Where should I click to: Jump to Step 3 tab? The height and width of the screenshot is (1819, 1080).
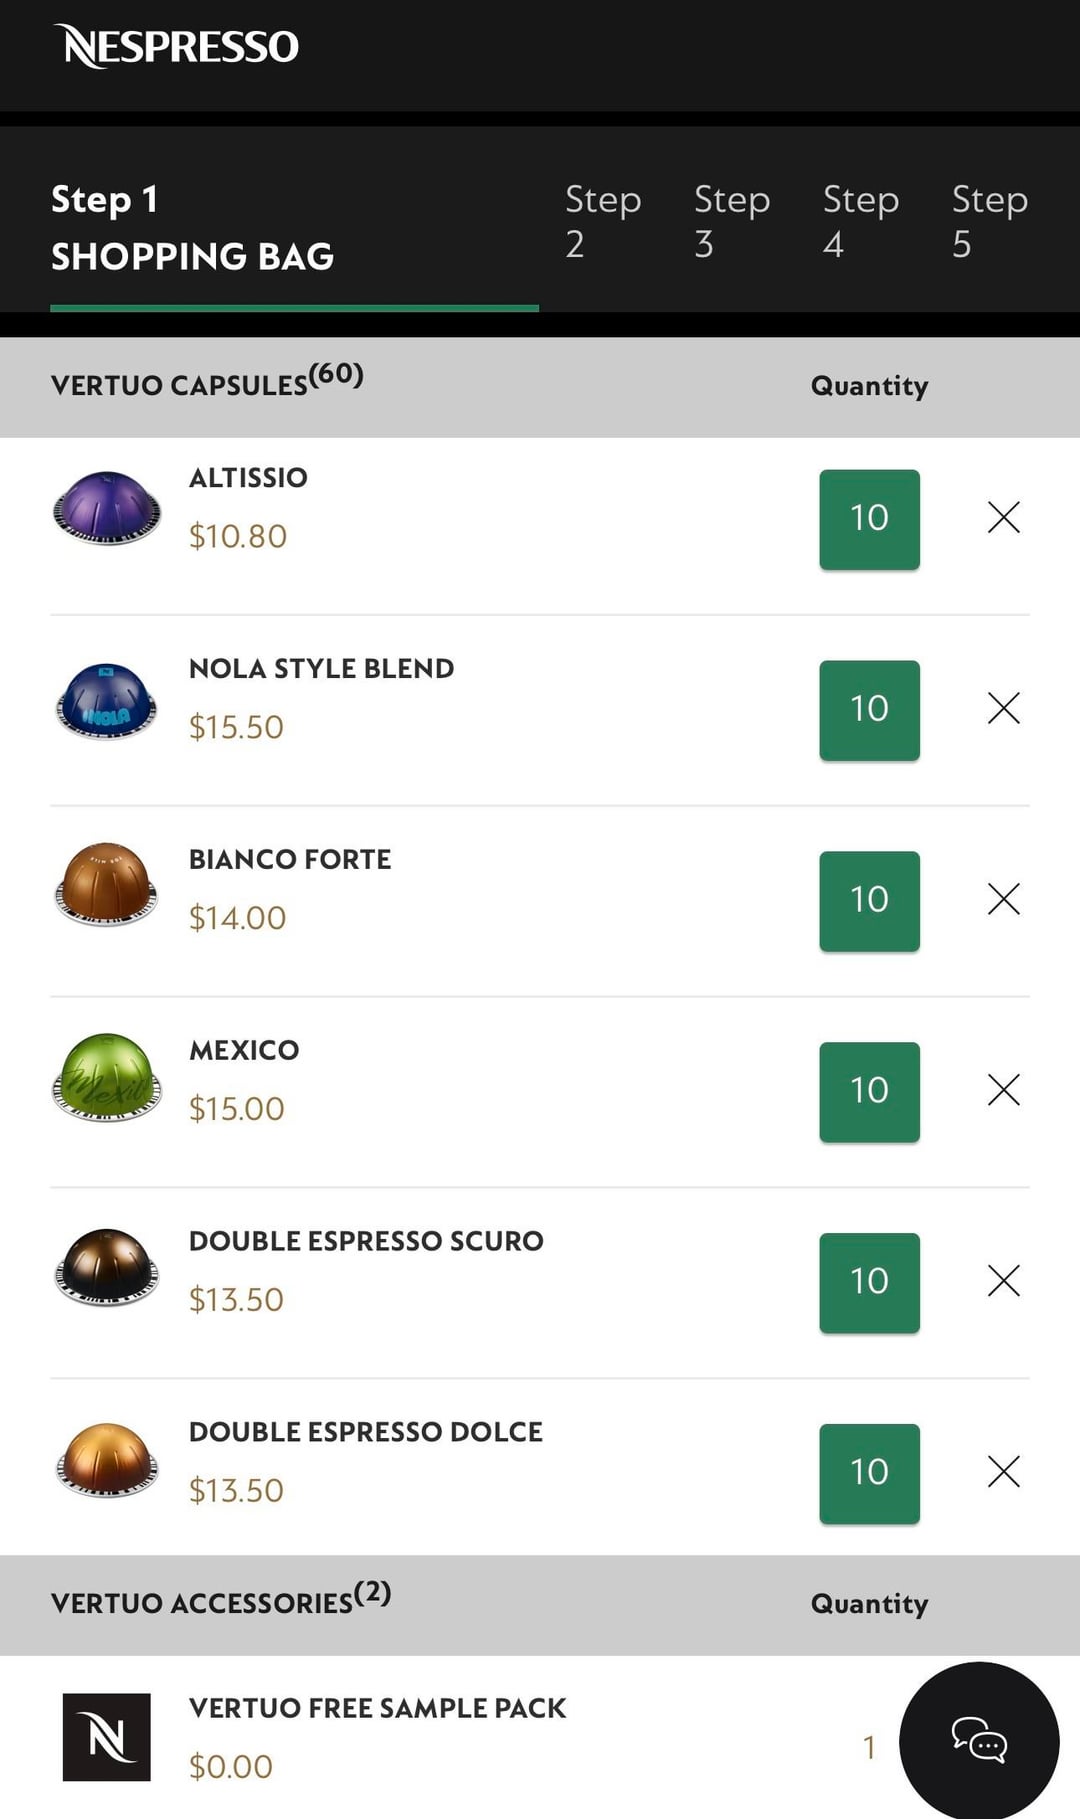pos(731,221)
